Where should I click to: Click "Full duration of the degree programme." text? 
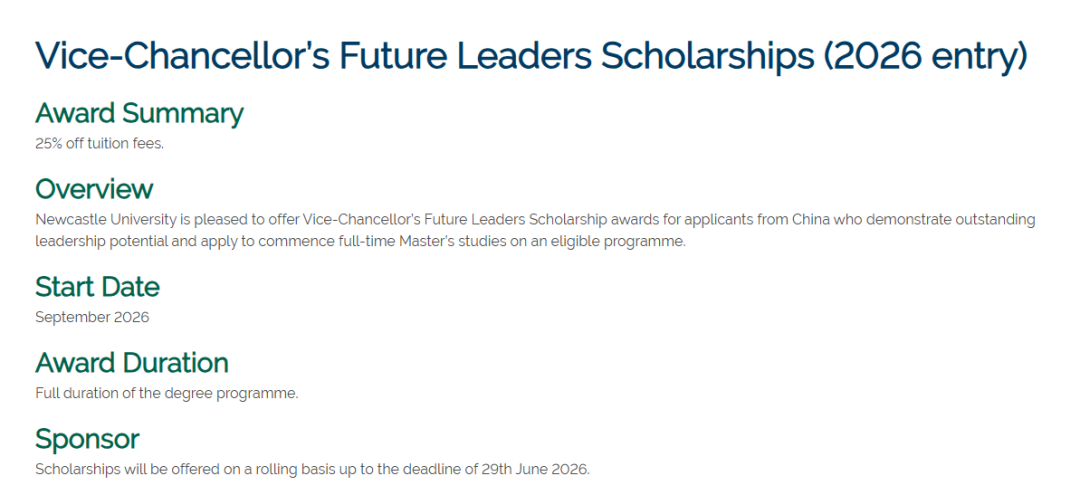point(166,393)
